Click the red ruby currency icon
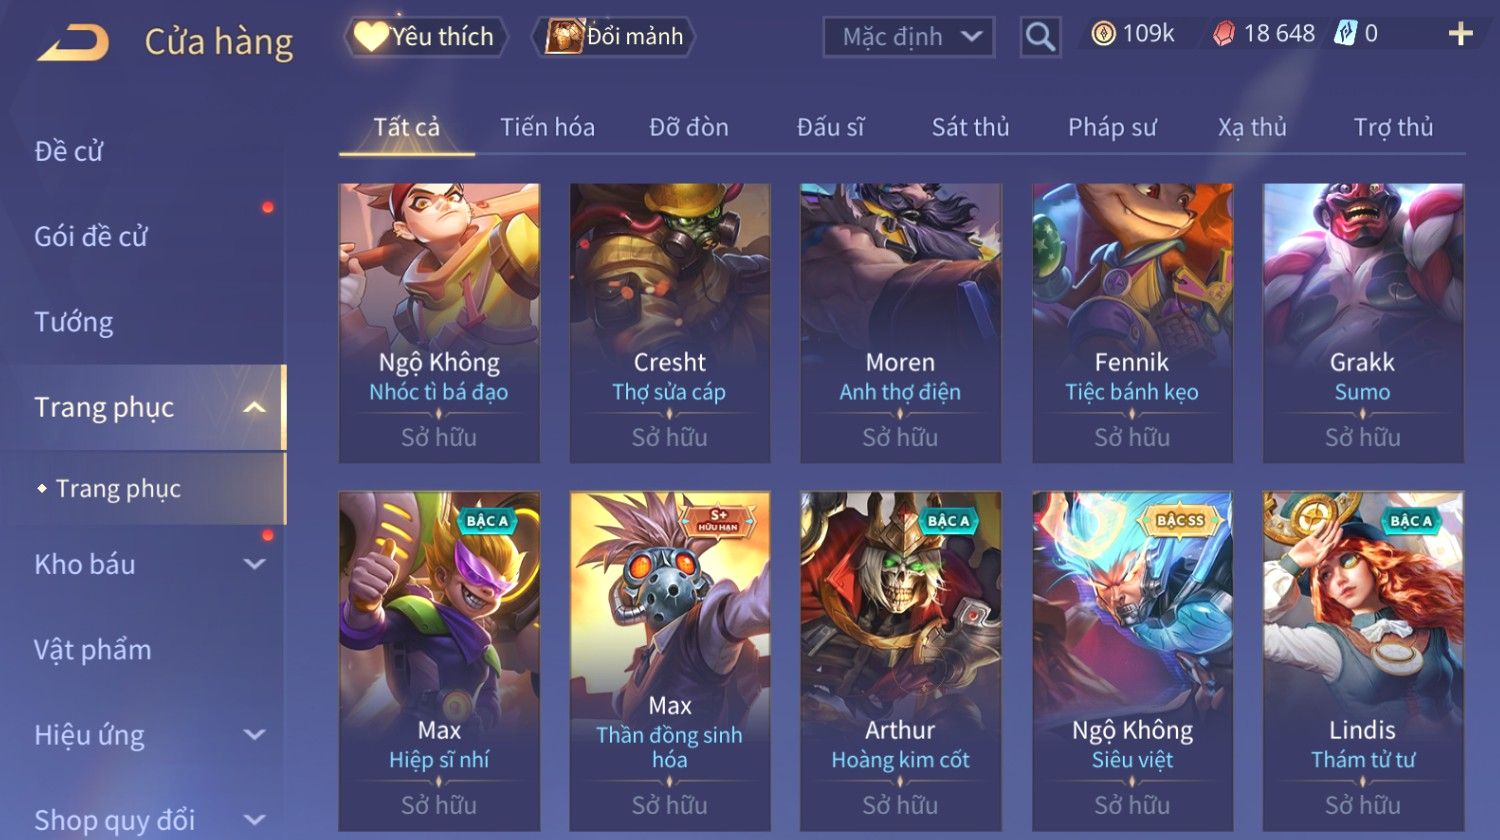 coord(1224,35)
